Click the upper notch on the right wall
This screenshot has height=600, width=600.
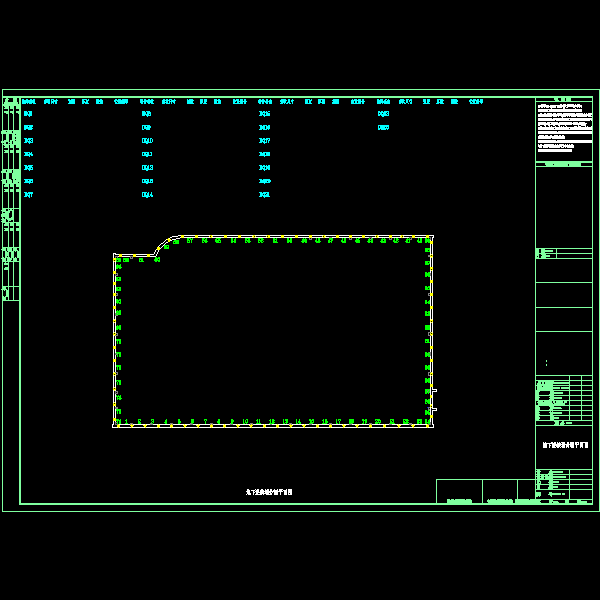click(x=434, y=390)
